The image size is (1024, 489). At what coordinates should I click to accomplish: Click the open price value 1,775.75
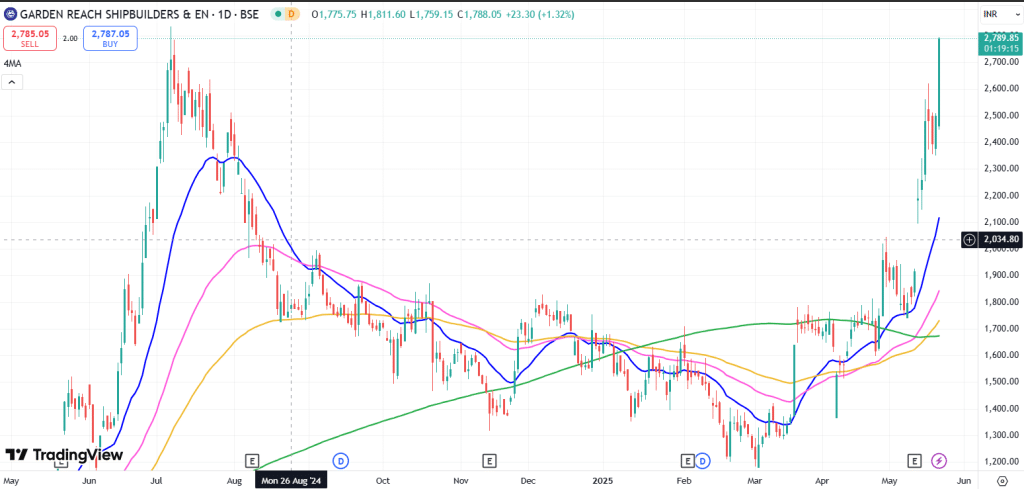pos(336,14)
